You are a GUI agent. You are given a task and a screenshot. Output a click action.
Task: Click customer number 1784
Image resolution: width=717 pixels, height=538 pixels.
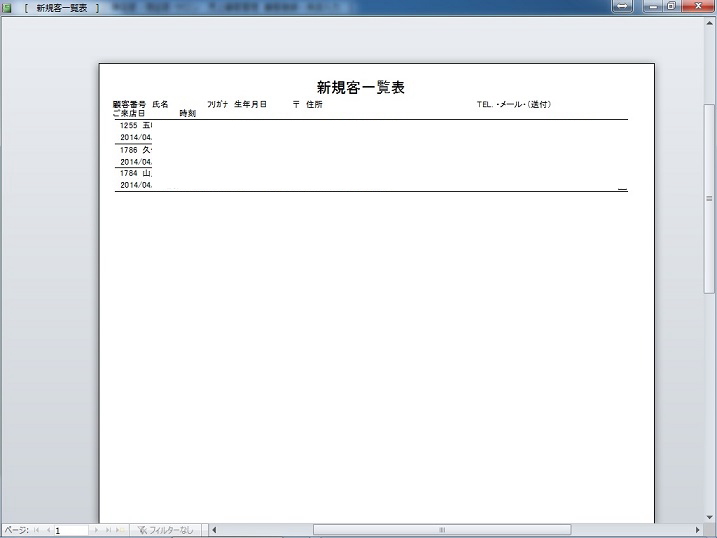pyautogui.click(x=128, y=173)
